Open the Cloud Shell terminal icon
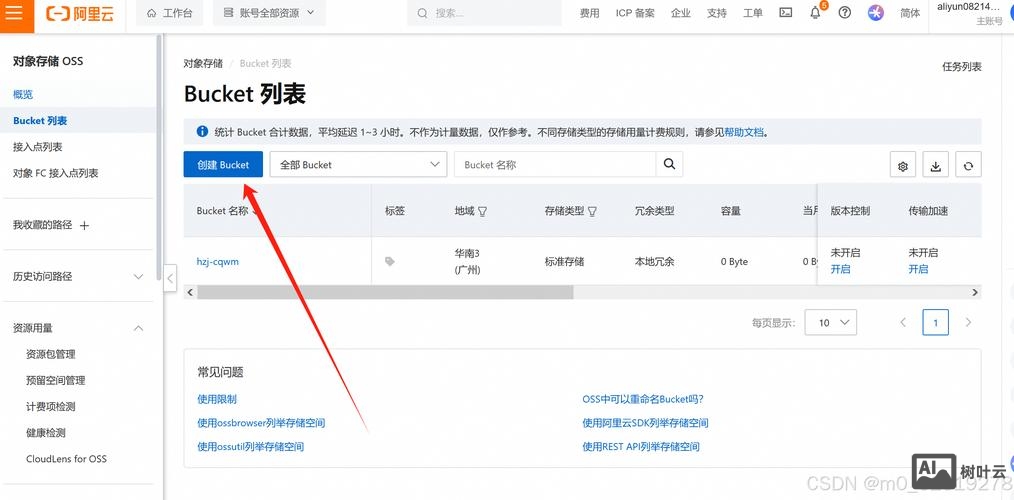1014x500 pixels. tap(786, 13)
